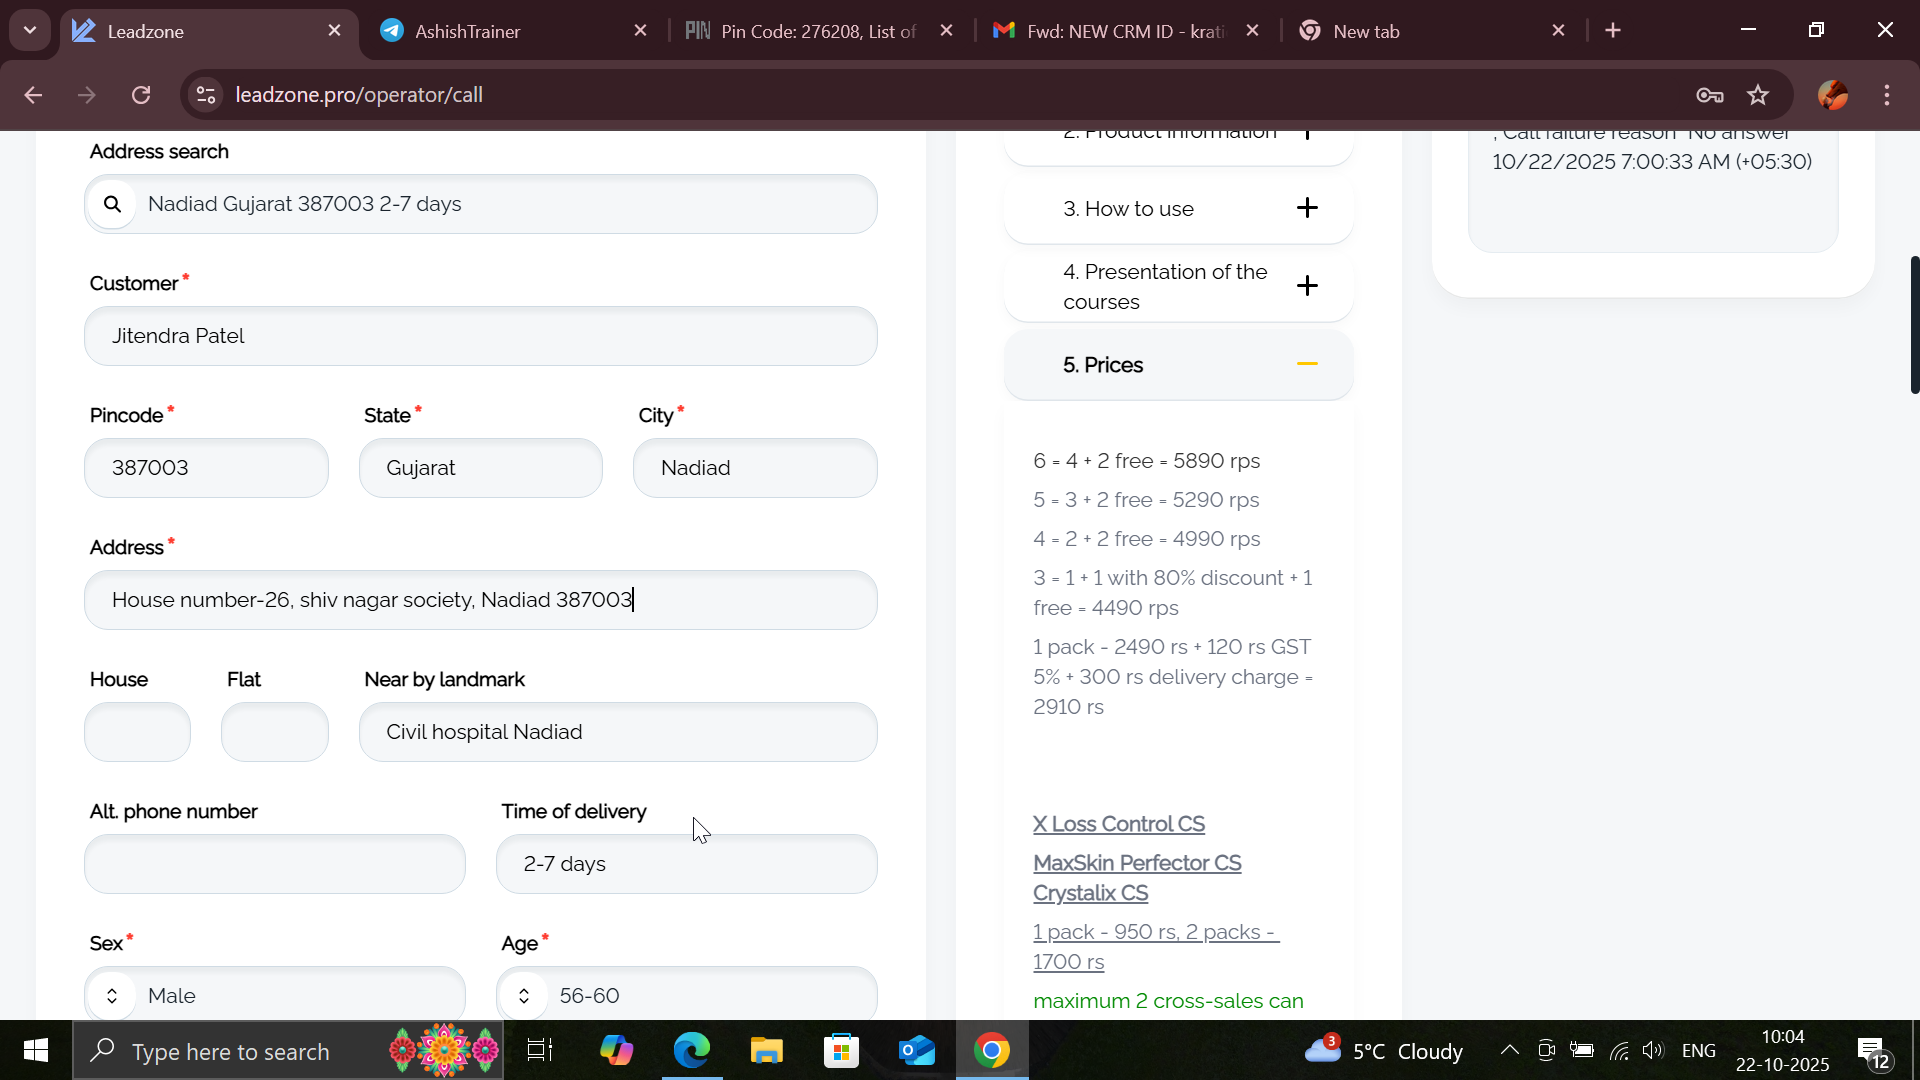Click the site information icon in address bar
Viewport: 1920px width, 1080px height.
206,95
